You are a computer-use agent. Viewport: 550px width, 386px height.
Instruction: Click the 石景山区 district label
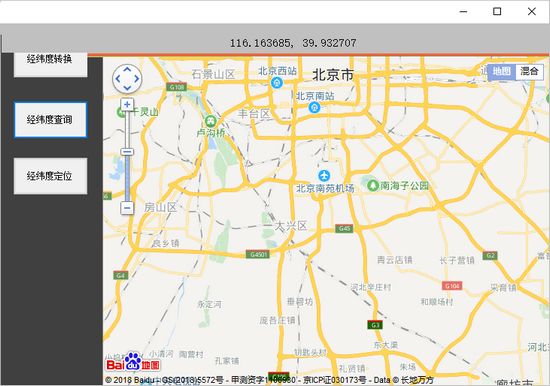pos(213,74)
